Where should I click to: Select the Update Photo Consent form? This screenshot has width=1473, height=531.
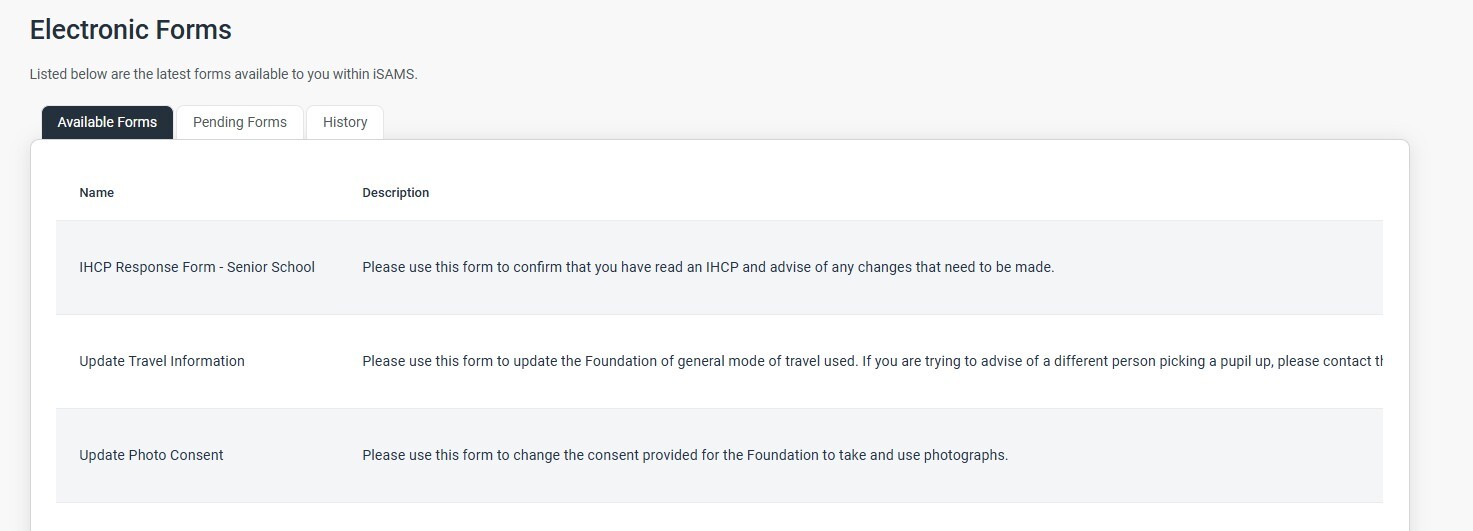(151, 455)
